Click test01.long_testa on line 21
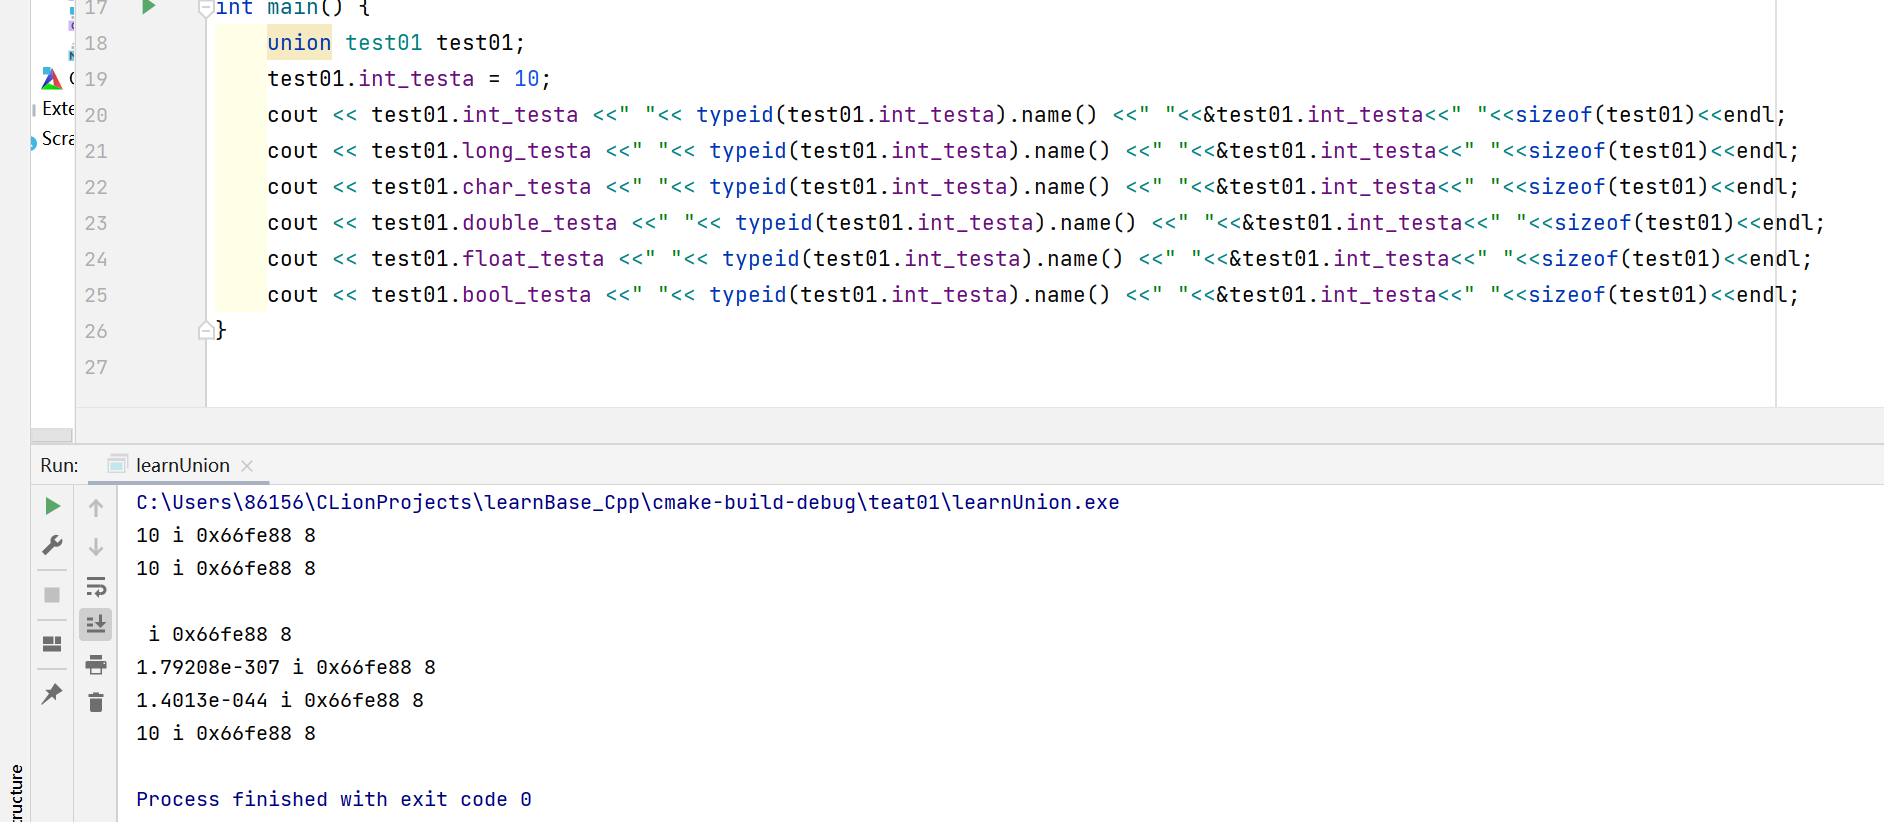Screen dimensions: 1884x822 (x=481, y=151)
